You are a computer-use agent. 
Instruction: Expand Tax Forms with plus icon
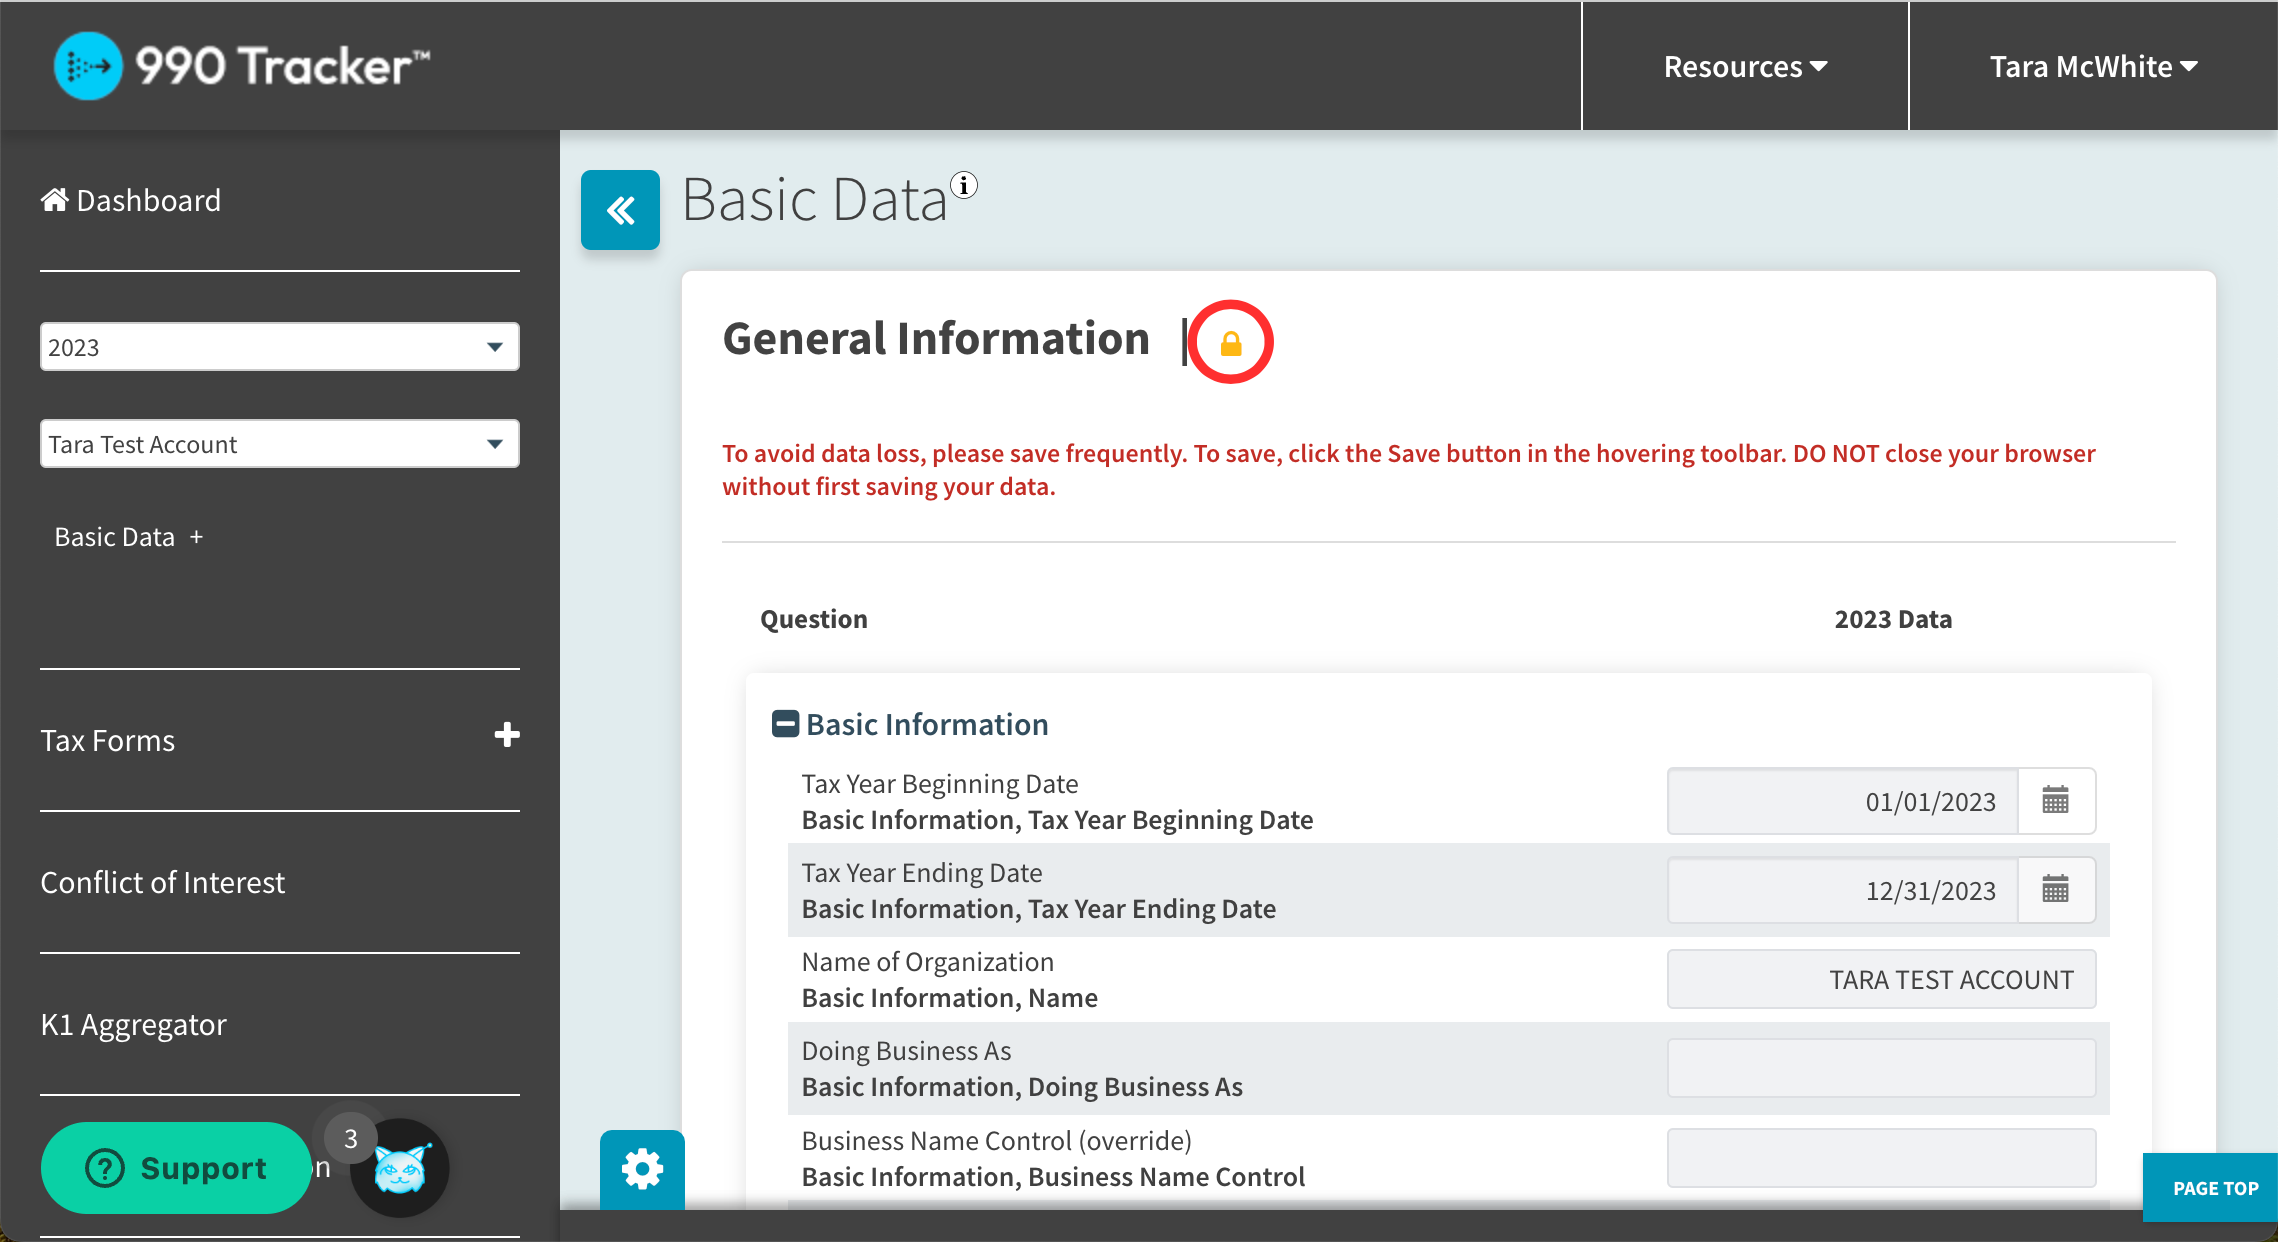click(x=507, y=735)
